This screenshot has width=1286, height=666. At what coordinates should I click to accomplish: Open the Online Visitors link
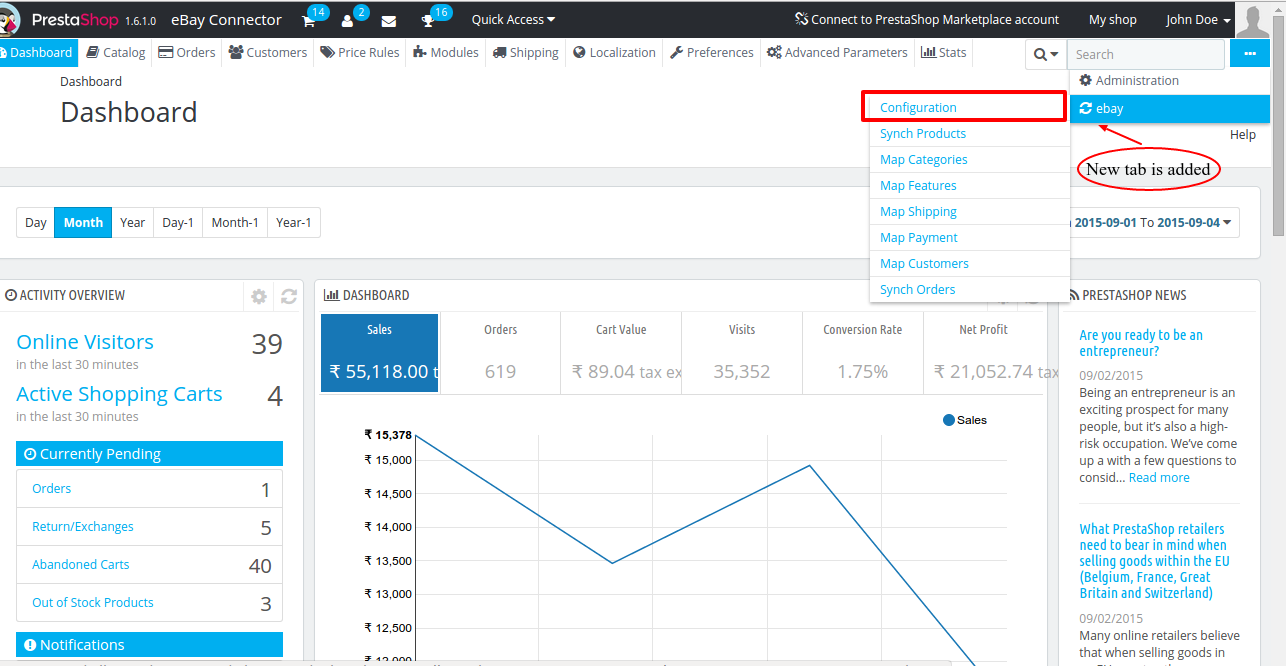click(85, 342)
